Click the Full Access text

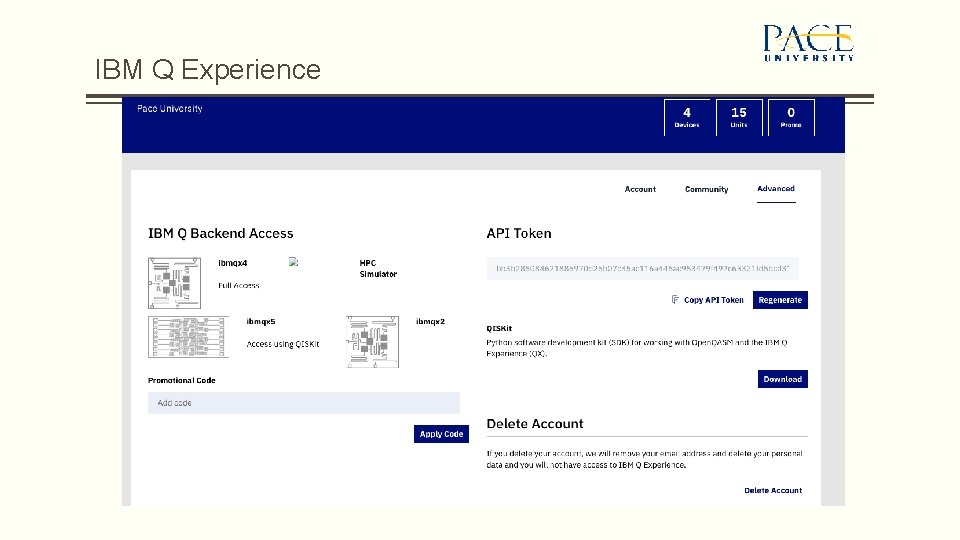pyautogui.click(x=239, y=285)
